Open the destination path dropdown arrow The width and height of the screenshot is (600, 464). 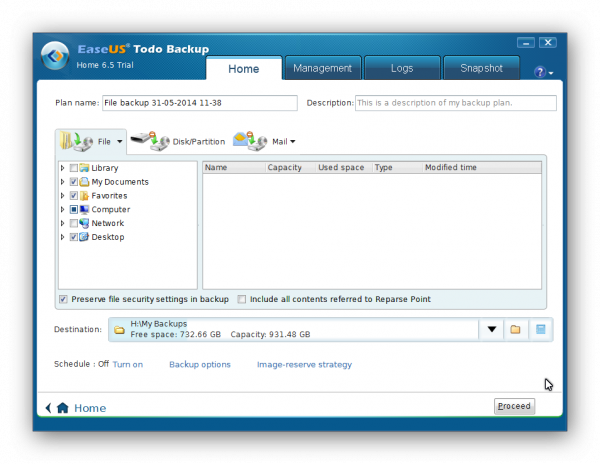click(492, 329)
